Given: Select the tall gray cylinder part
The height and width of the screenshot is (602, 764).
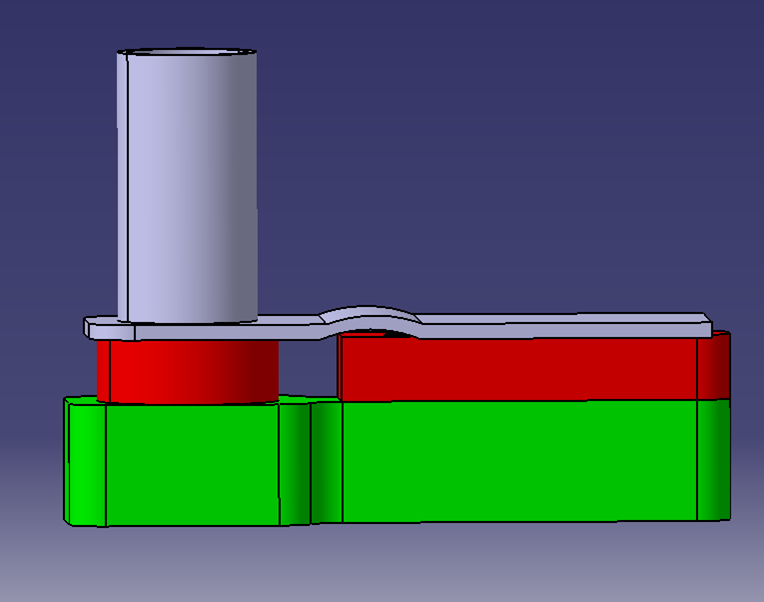Looking at the screenshot, I should 187,185.
